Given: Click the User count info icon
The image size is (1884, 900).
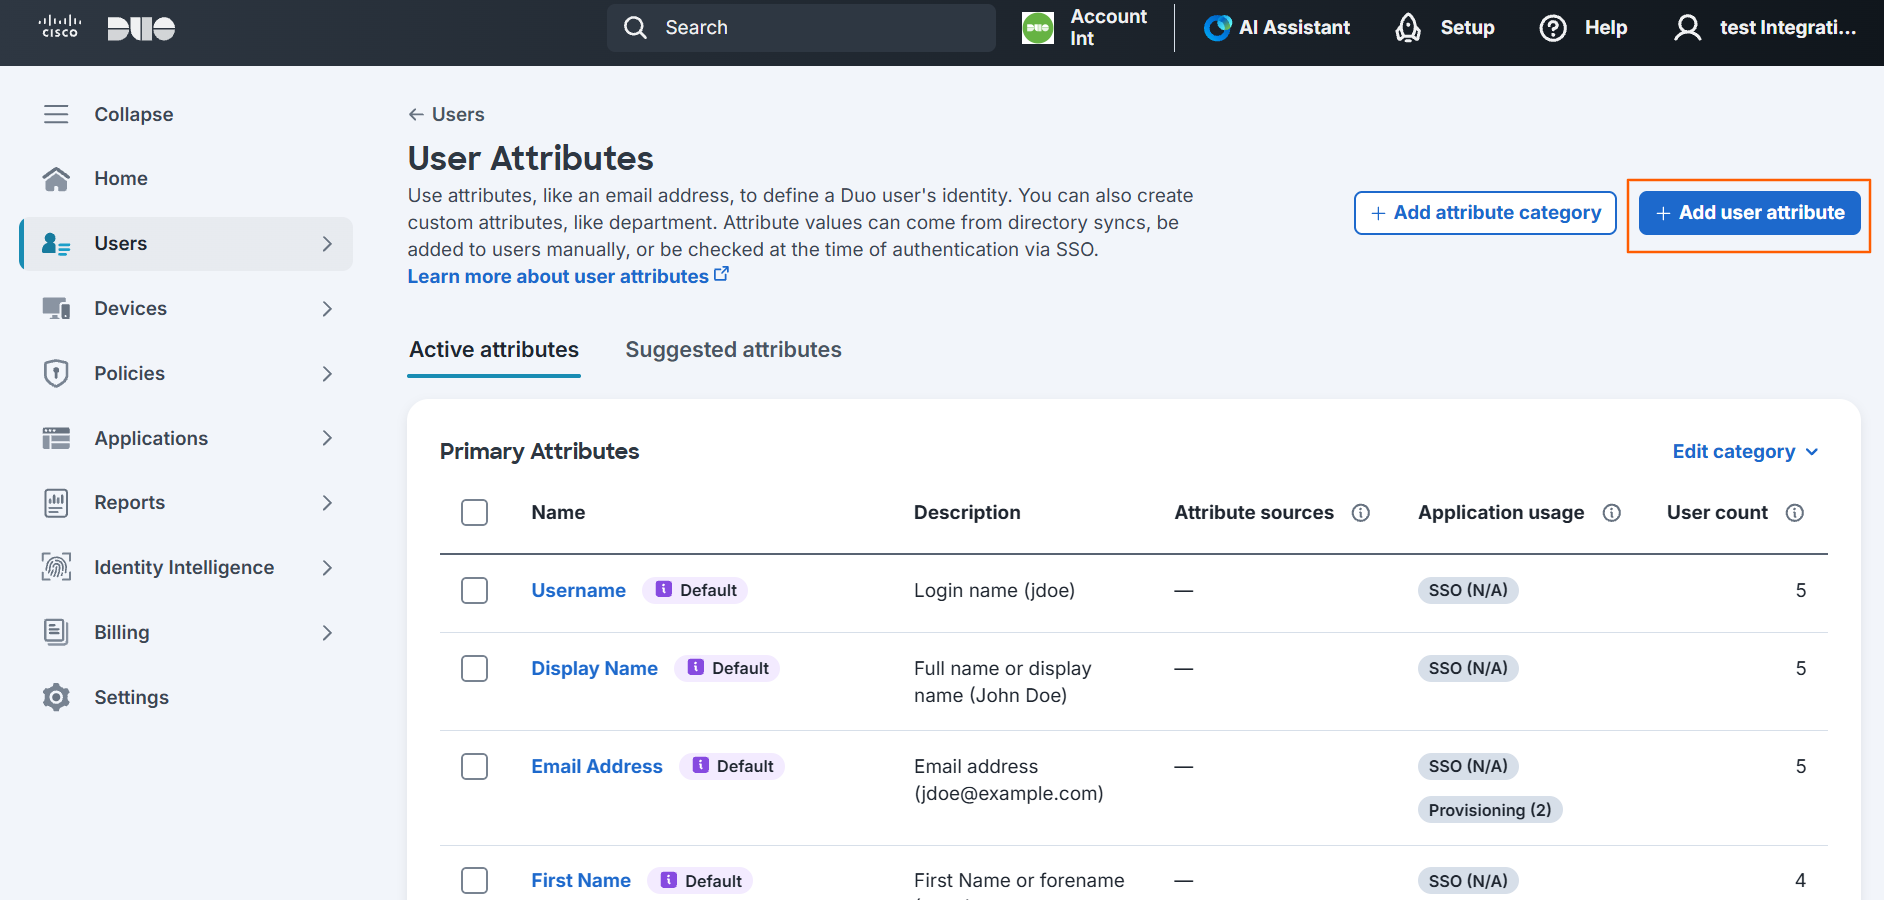Looking at the screenshot, I should tap(1795, 513).
